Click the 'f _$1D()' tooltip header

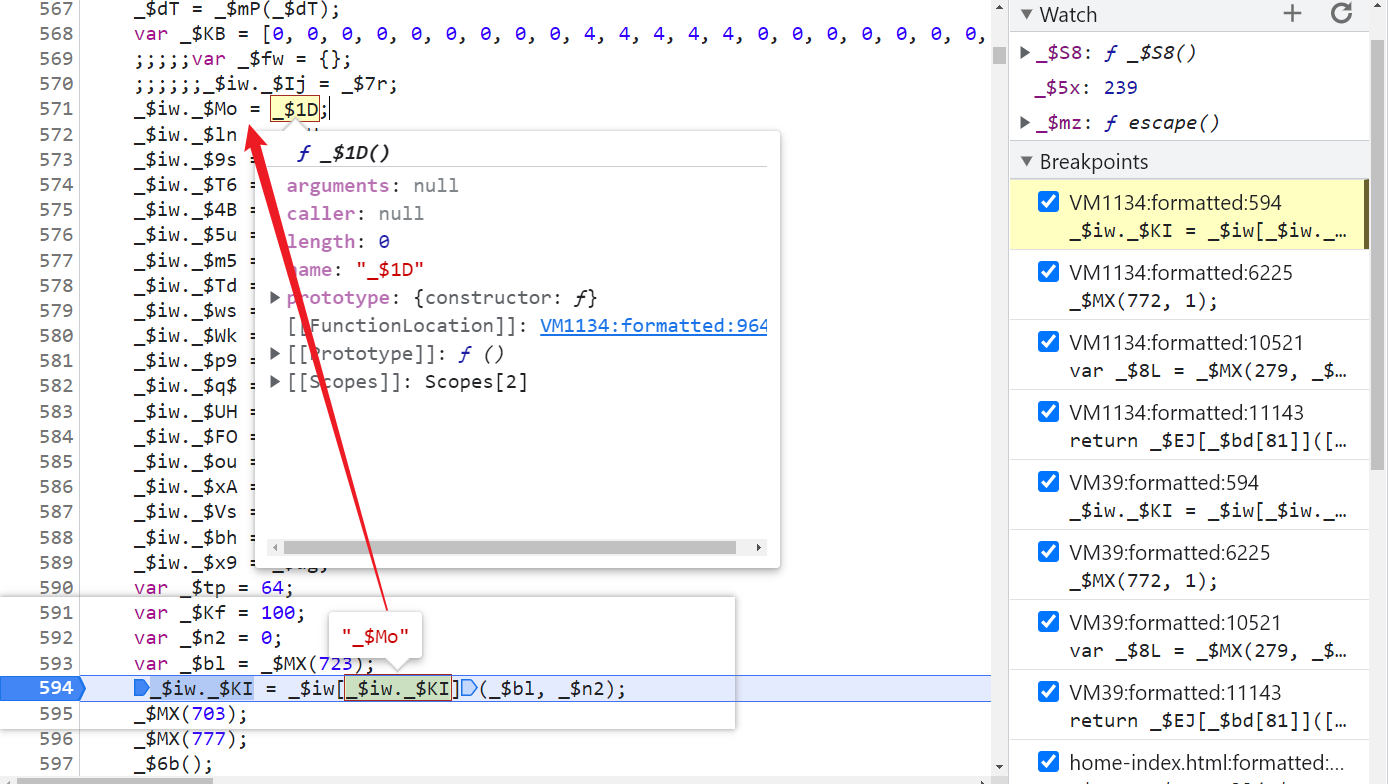pos(344,153)
